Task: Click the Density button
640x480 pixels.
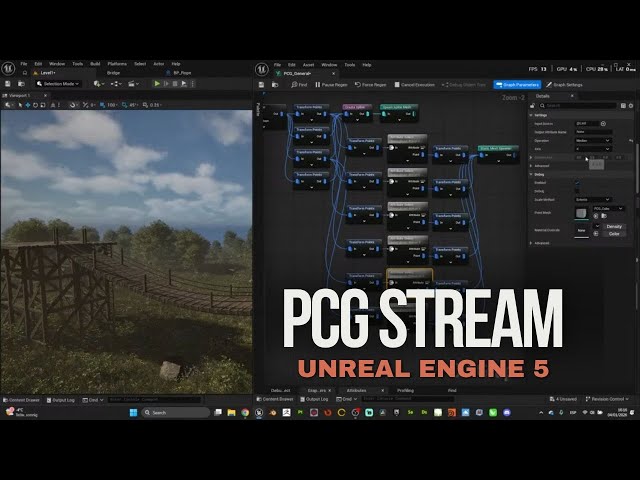Action: click(x=614, y=226)
